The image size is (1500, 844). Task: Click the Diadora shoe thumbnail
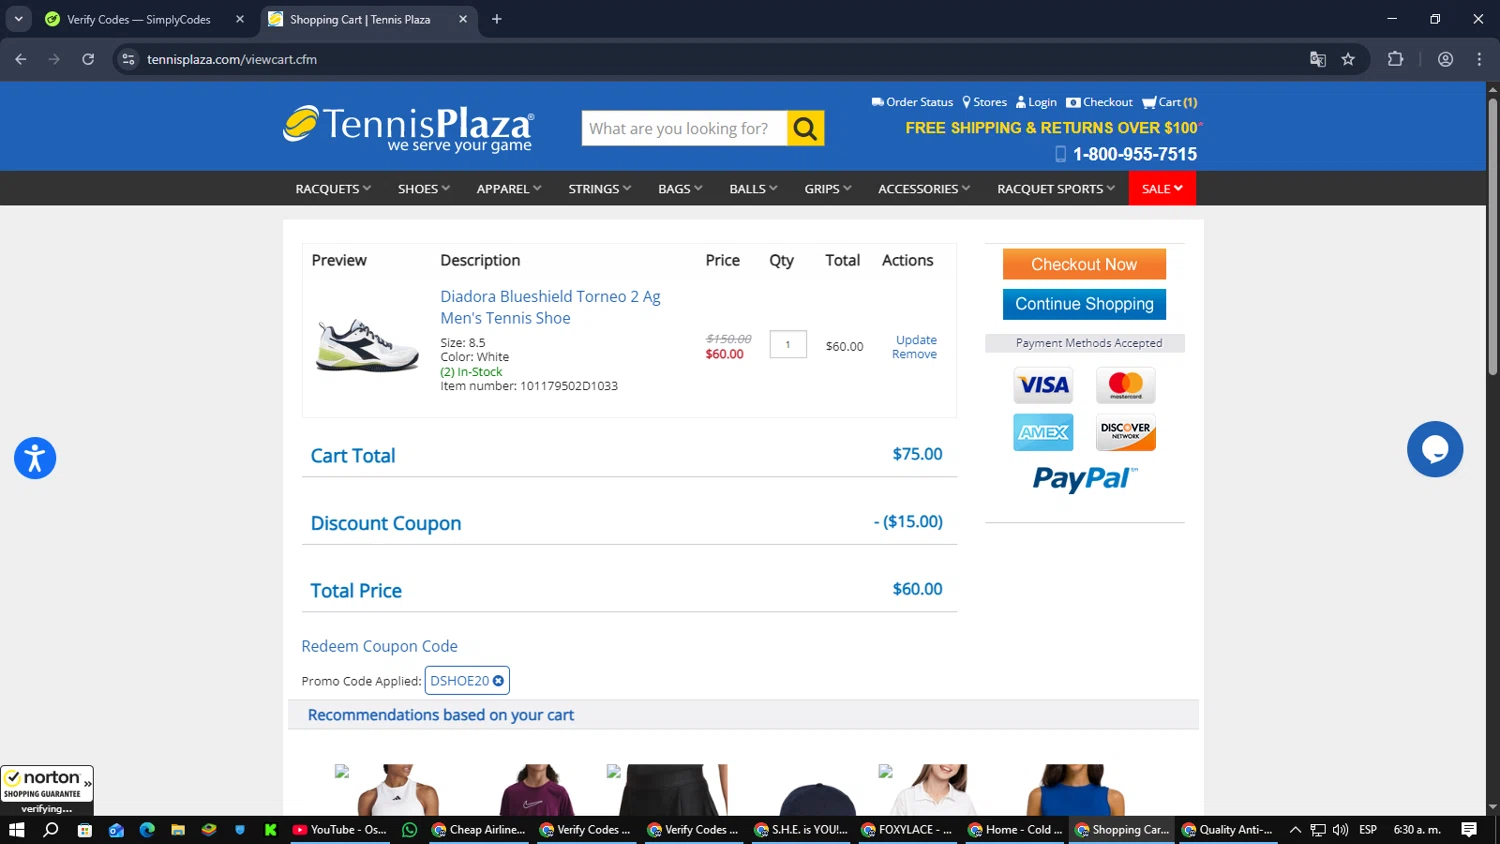pyautogui.click(x=368, y=344)
